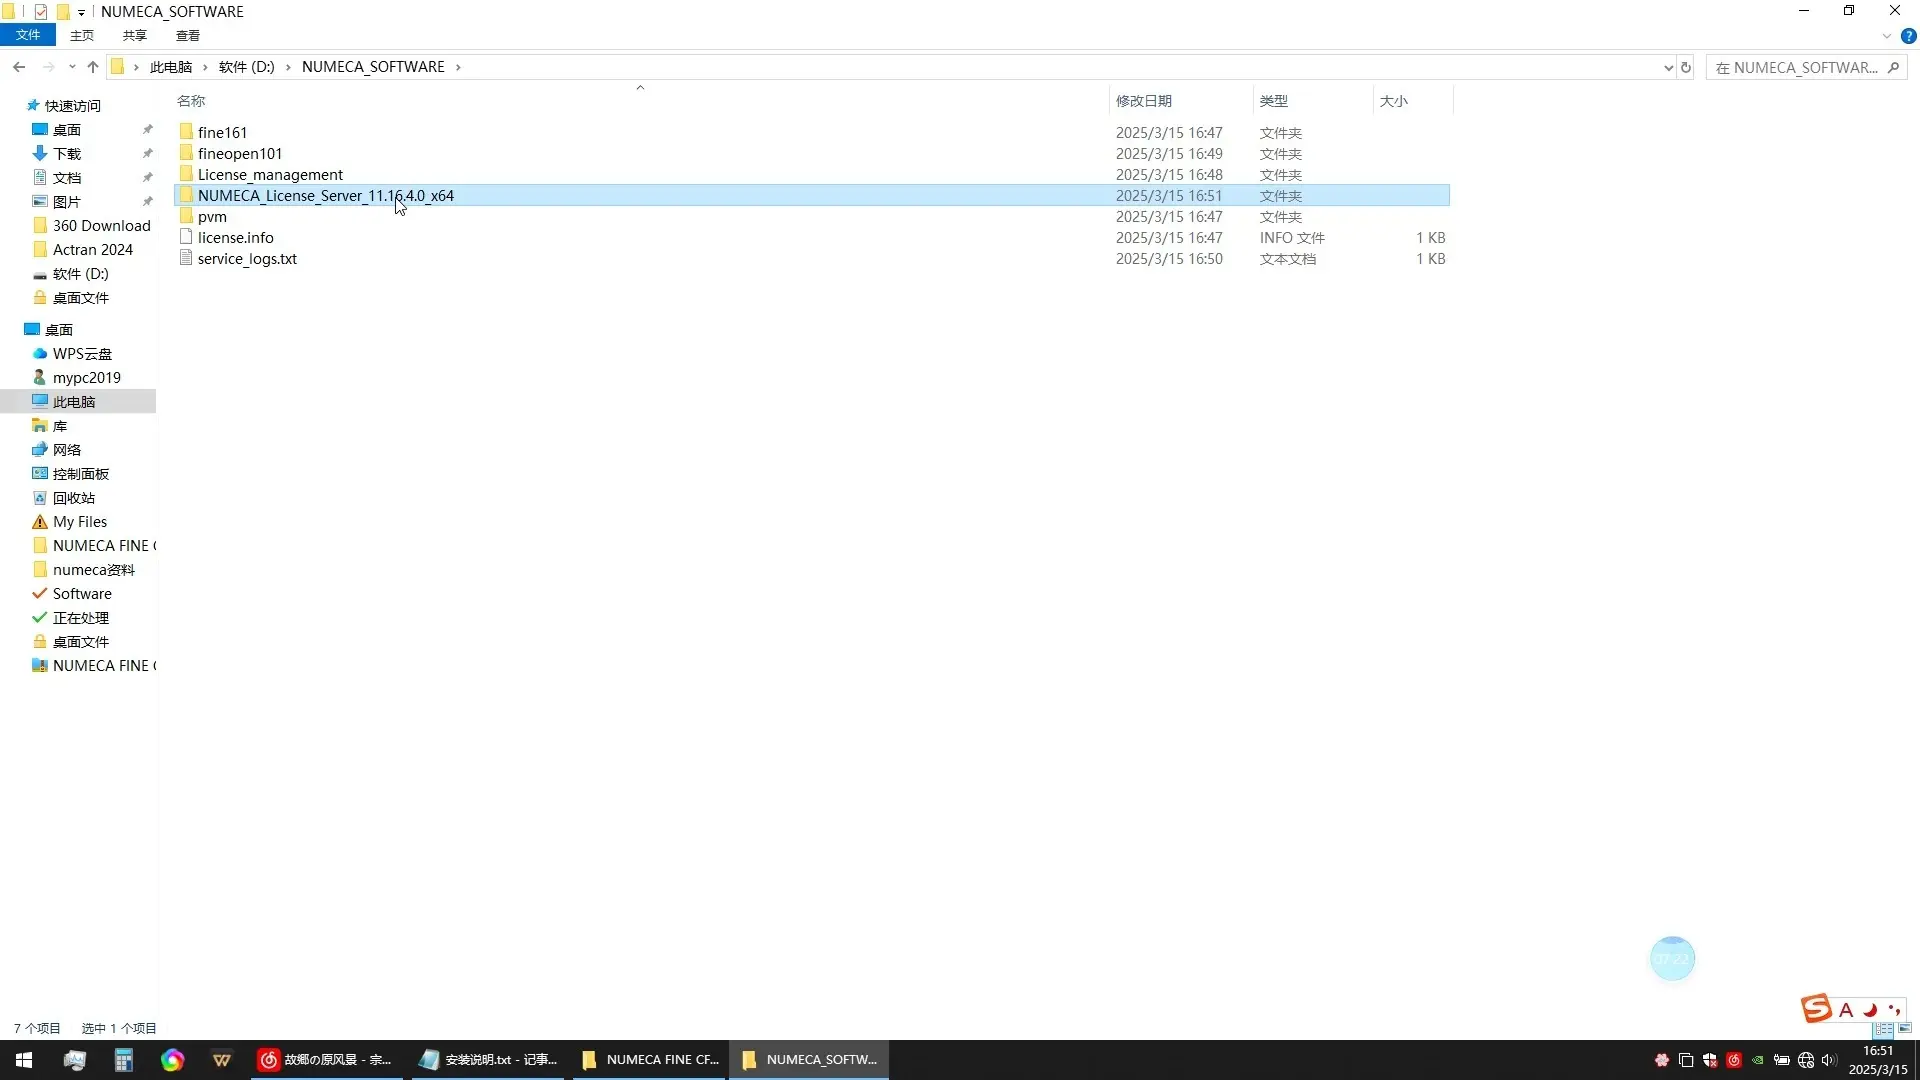Click the Back navigation arrow

point(19,67)
